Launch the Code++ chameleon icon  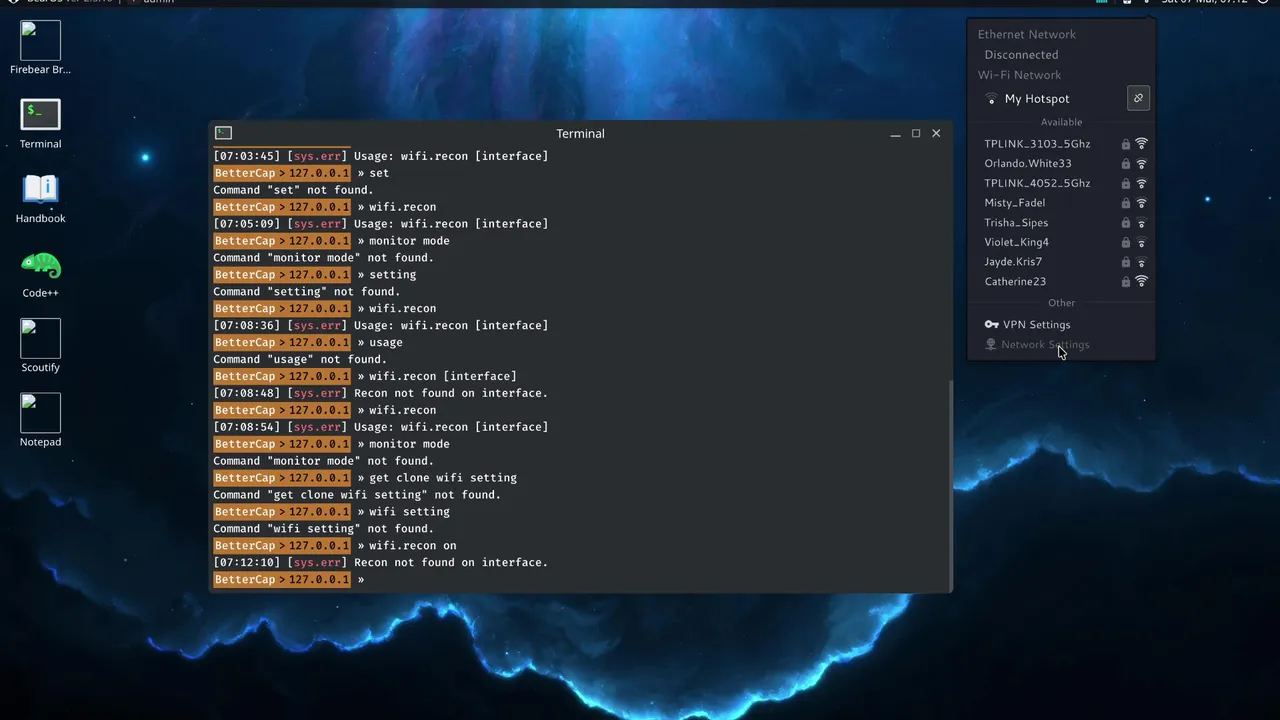40,273
